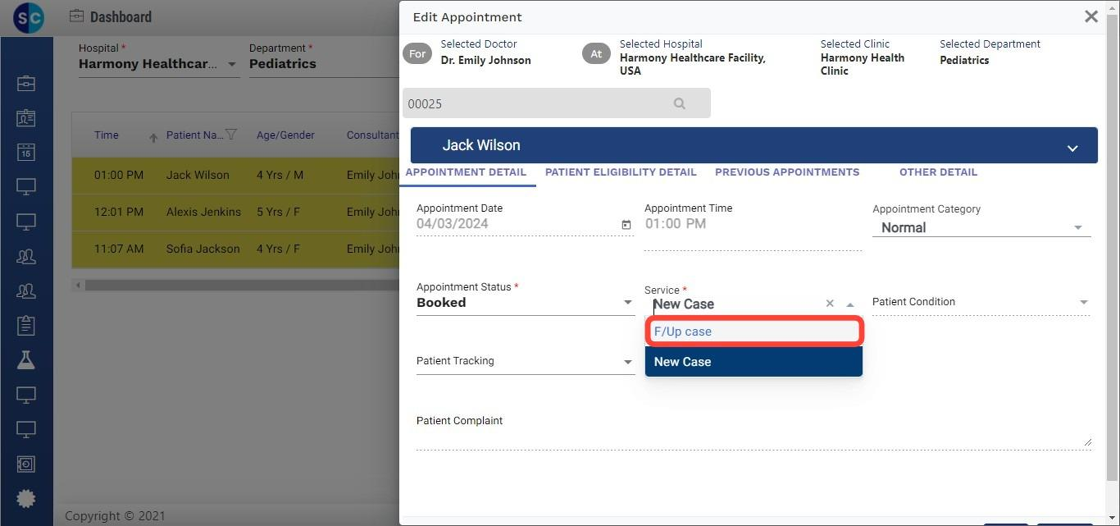The height and width of the screenshot is (526, 1120).
Task: Click the Dashboard page title
Action: click(x=121, y=16)
